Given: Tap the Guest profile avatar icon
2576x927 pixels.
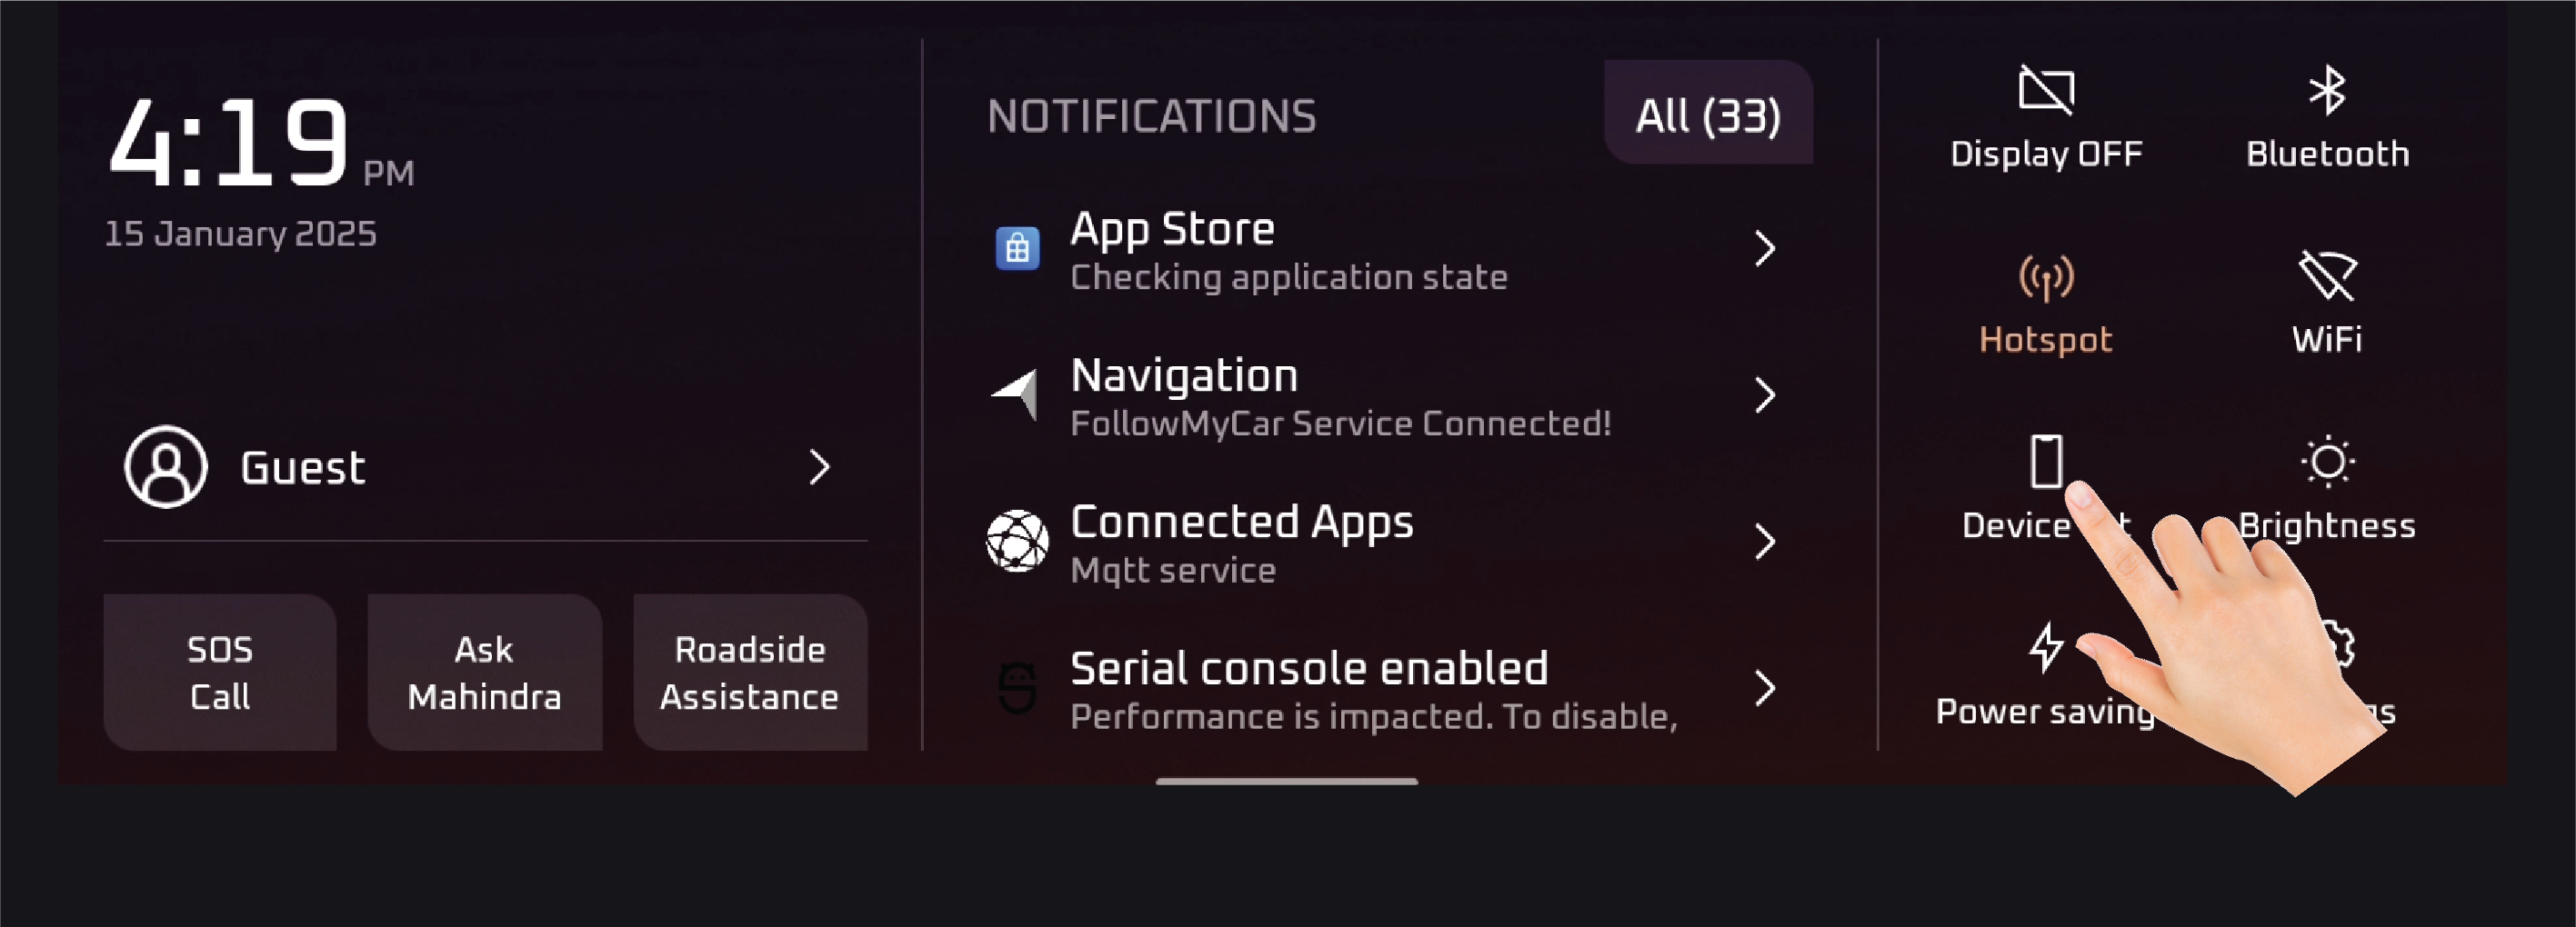Looking at the screenshot, I should tap(166, 467).
